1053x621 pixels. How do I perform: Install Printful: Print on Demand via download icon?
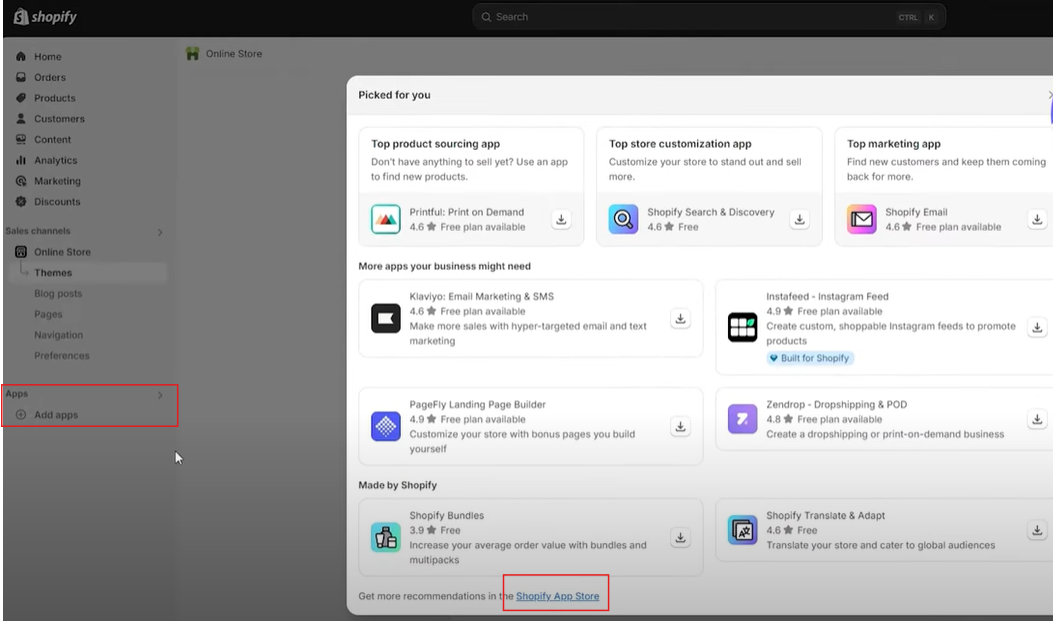pyautogui.click(x=561, y=220)
